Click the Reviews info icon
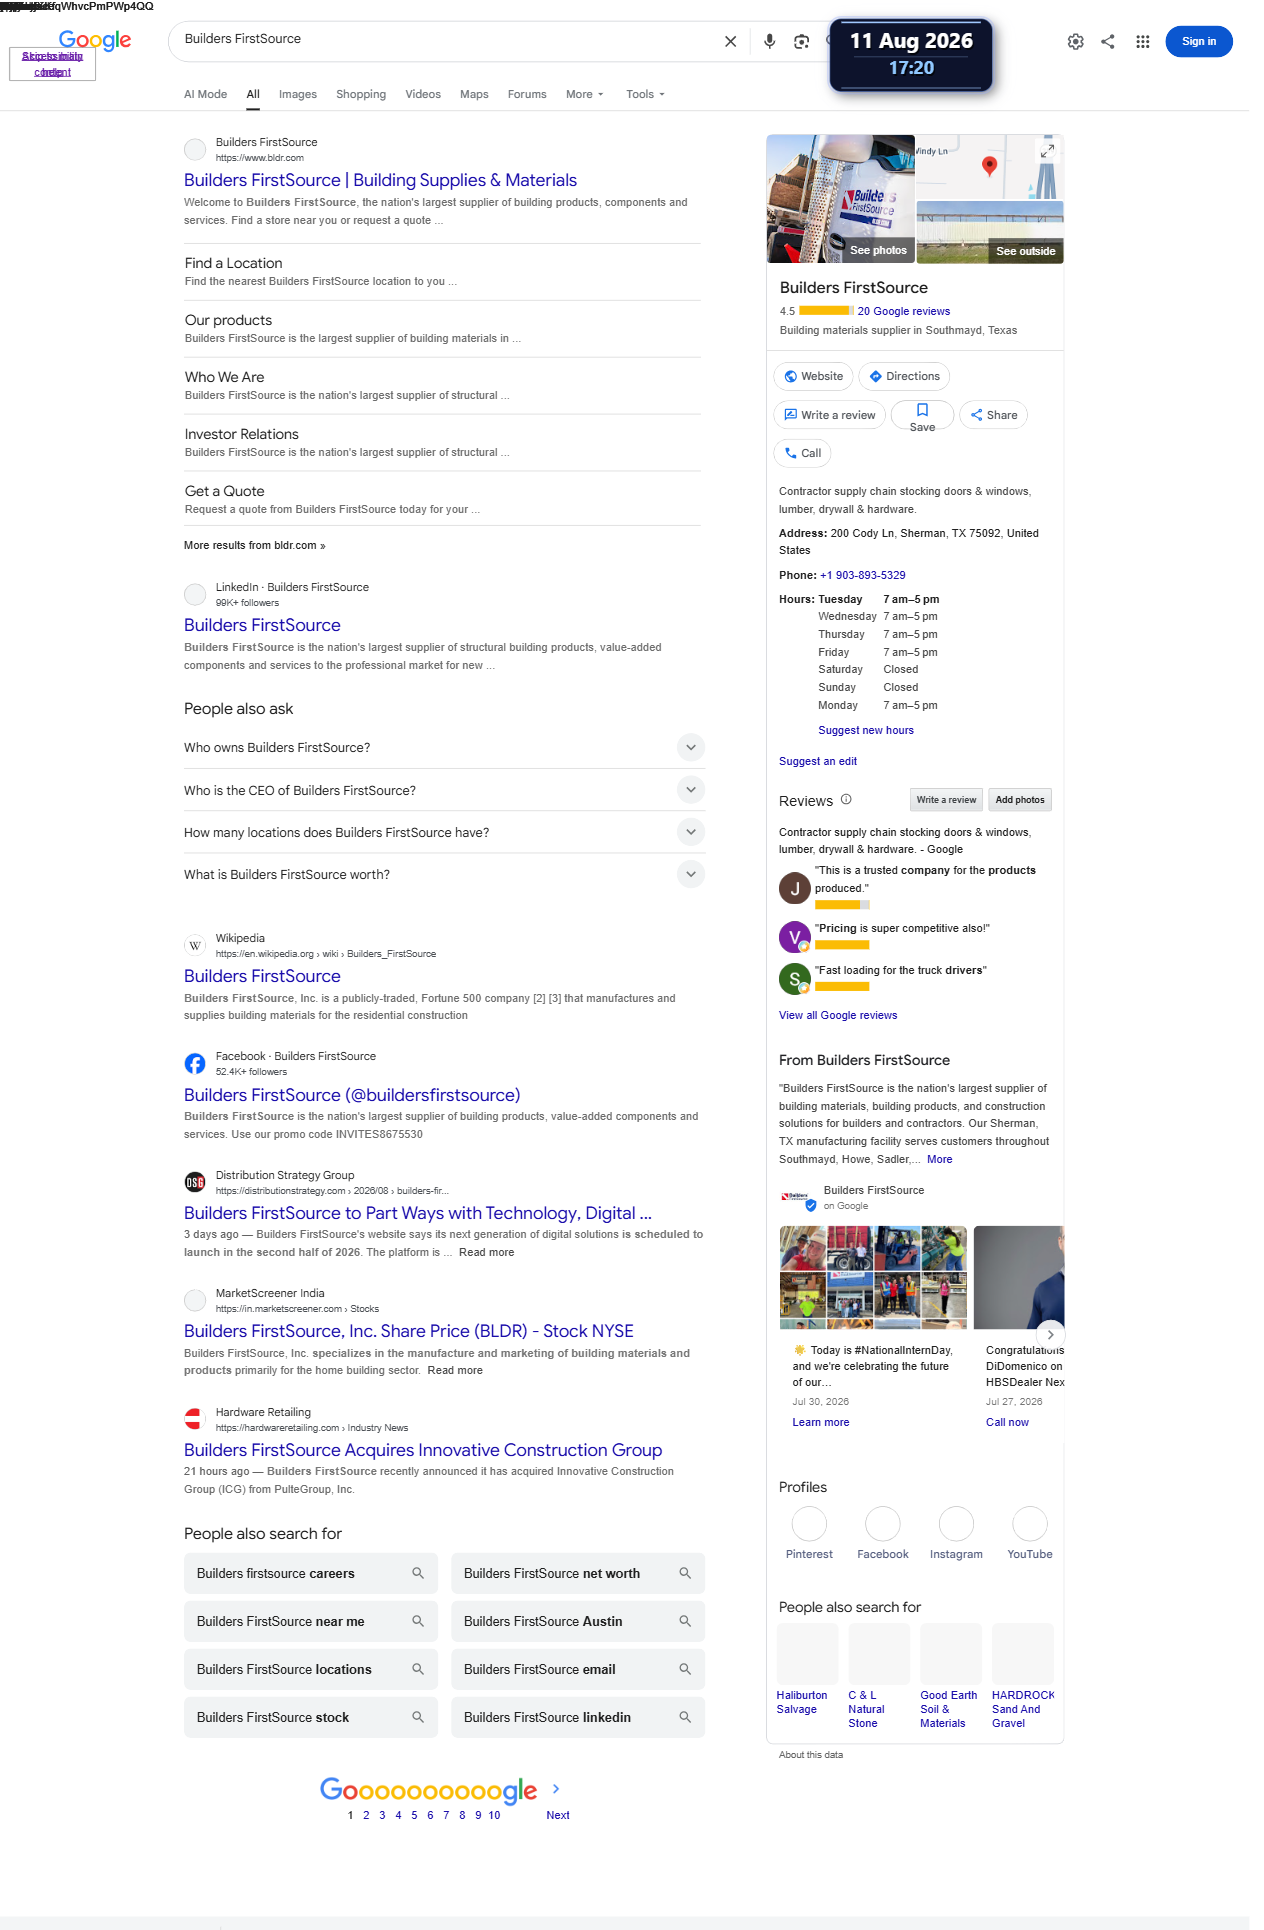Viewport: 1264px width, 1930px height. pyautogui.click(x=846, y=799)
